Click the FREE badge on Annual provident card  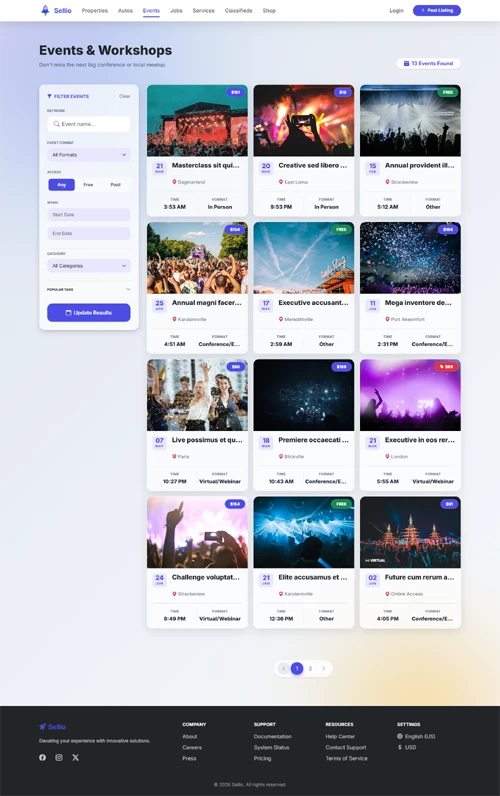[448, 92]
